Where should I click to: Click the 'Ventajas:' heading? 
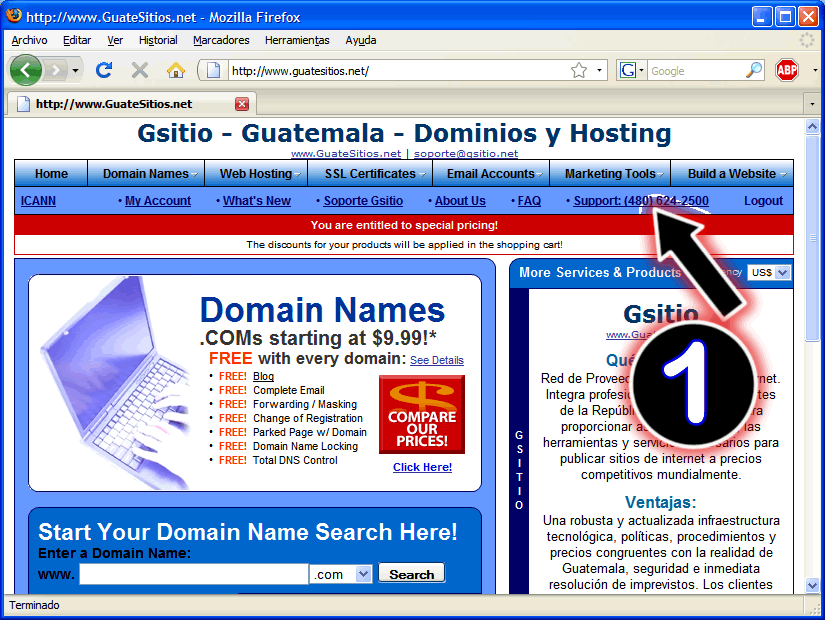[660, 502]
